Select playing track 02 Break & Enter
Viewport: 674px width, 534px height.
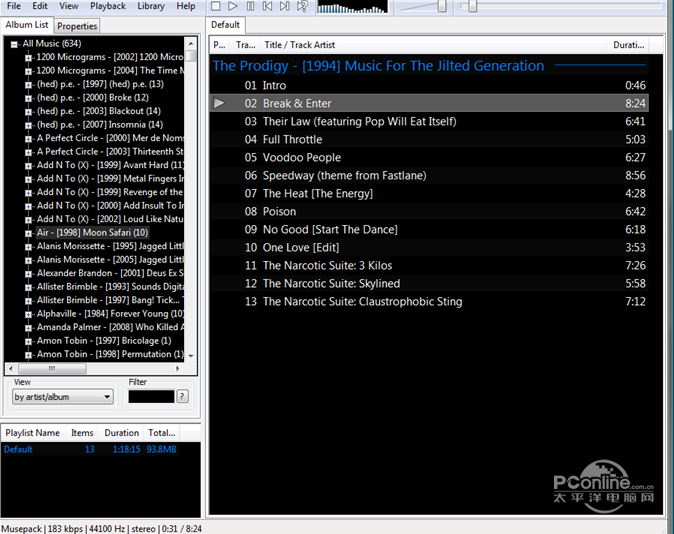pyautogui.click(x=429, y=103)
